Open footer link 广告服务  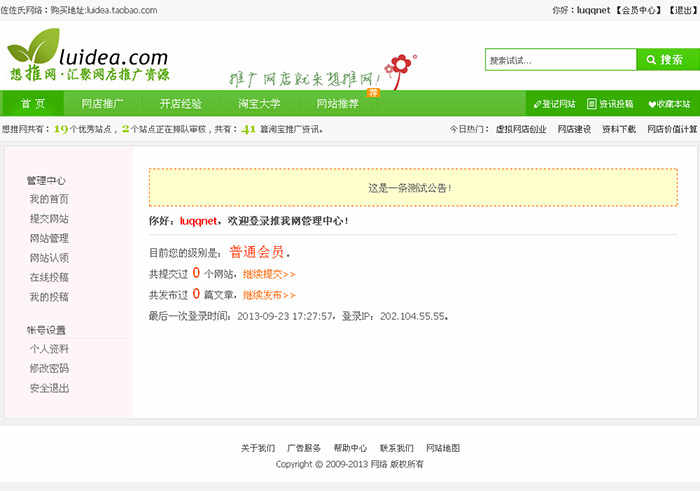click(x=304, y=448)
